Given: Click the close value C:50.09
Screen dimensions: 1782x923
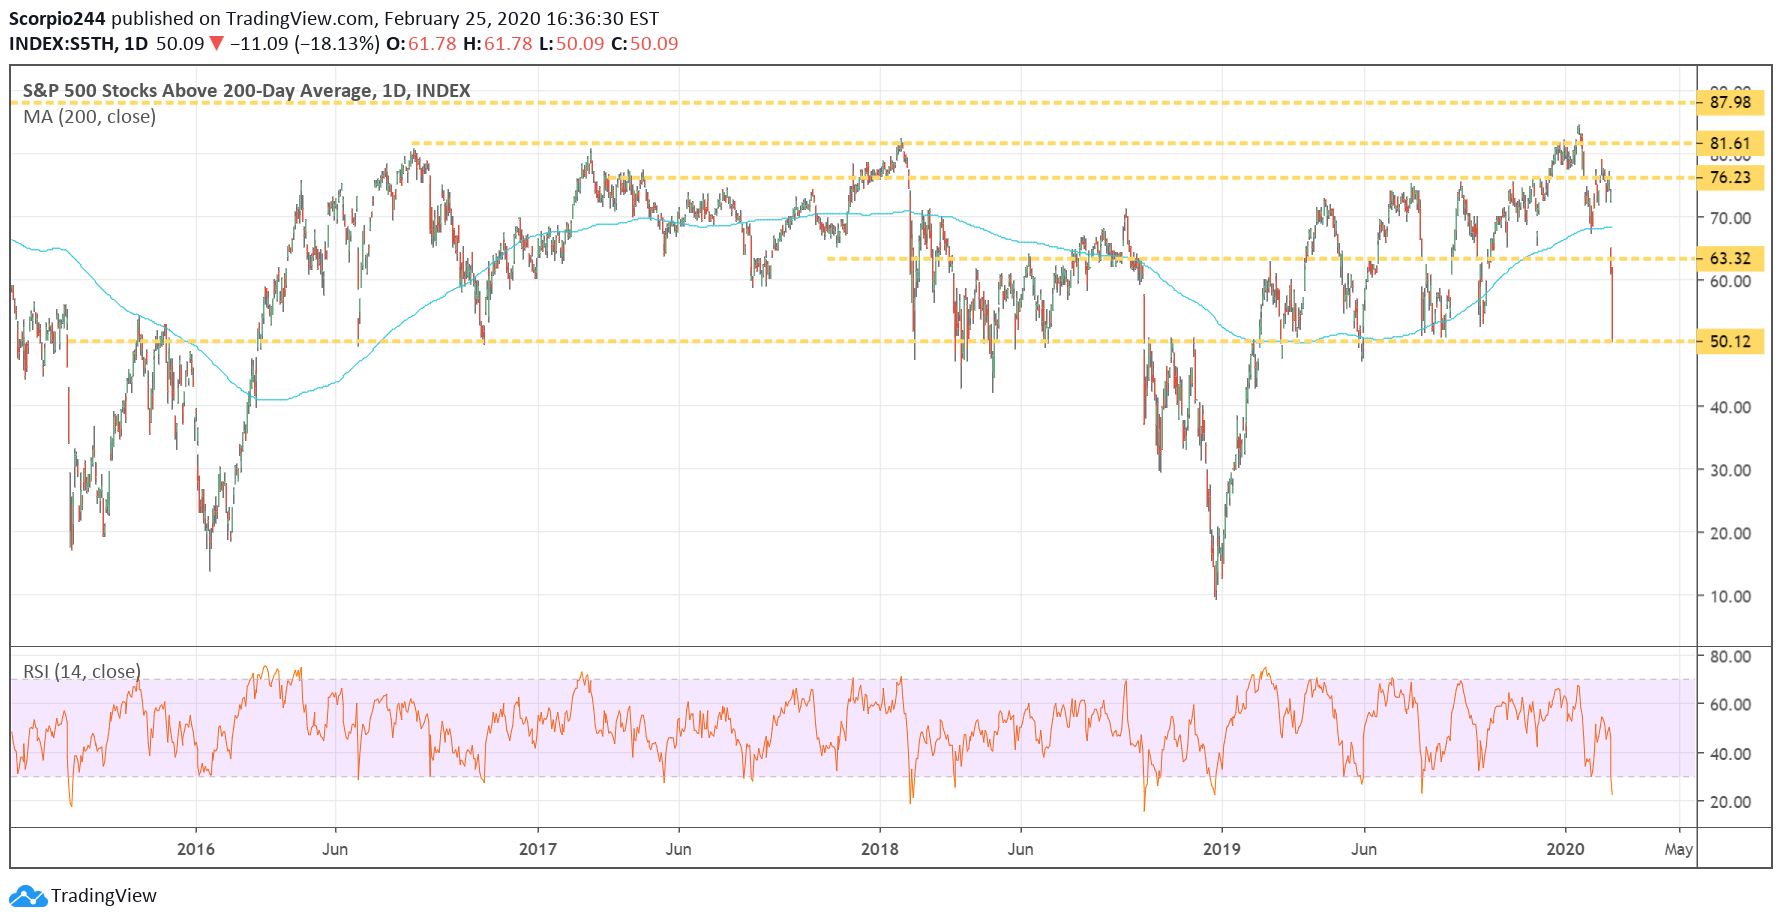Looking at the screenshot, I should (644, 43).
